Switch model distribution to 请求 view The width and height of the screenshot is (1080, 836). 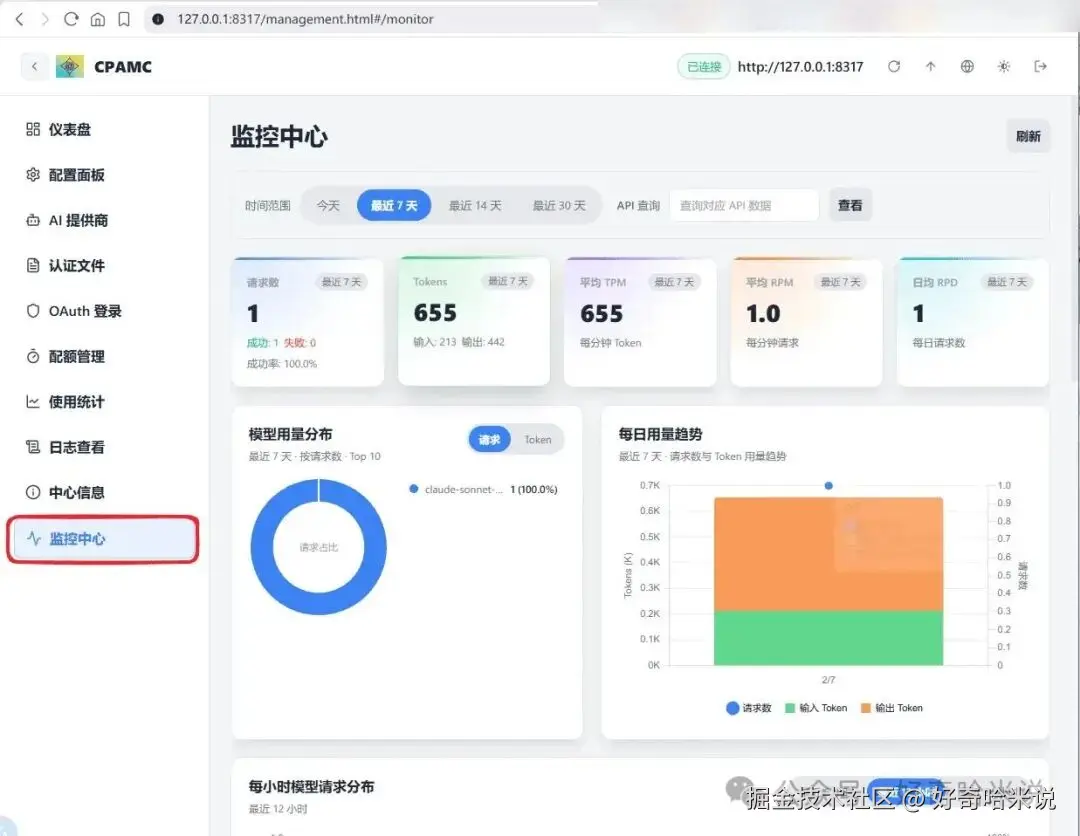click(490, 439)
